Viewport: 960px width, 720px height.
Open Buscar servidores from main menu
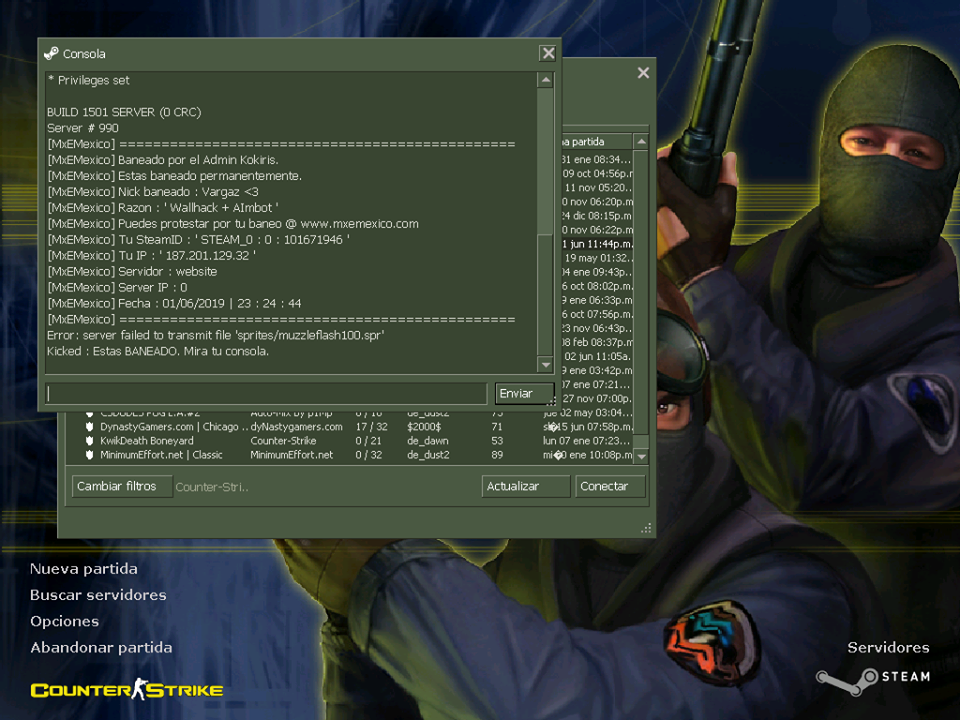tap(98, 595)
